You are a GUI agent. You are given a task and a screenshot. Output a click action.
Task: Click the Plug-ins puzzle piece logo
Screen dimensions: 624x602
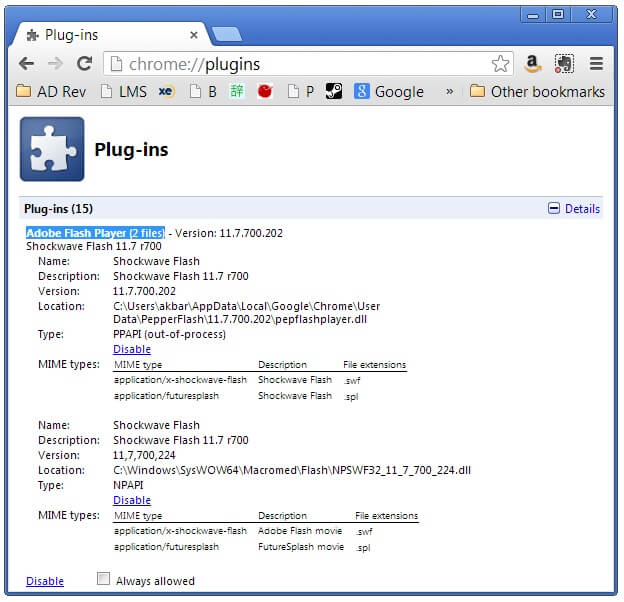coord(52,149)
